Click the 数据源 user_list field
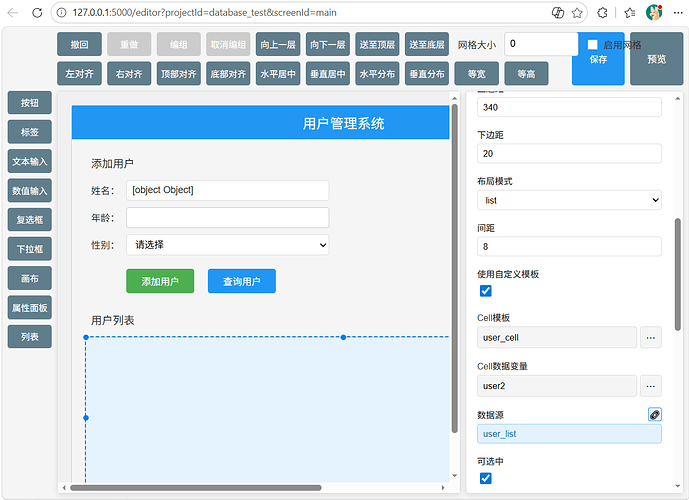 pyautogui.click(x=569, y=434)
